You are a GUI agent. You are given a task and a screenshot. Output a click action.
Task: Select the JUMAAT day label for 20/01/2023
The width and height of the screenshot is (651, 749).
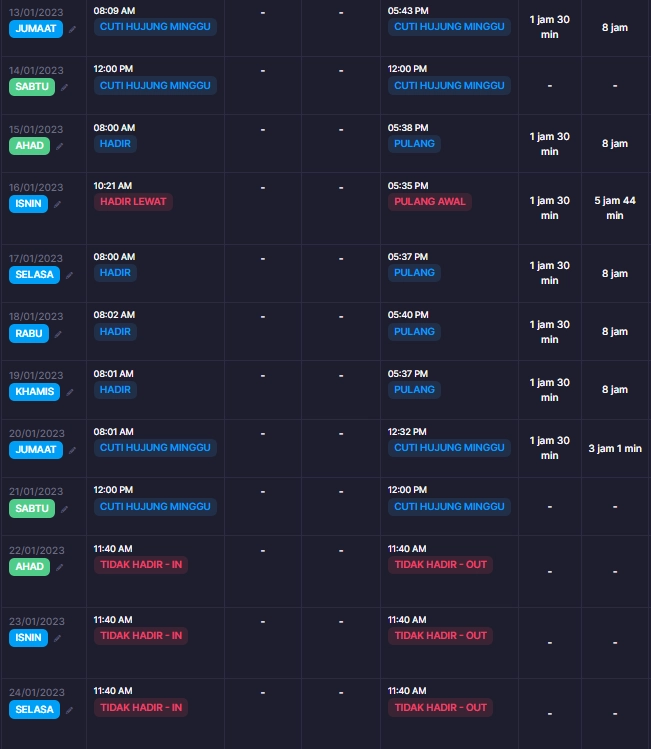pos(36,449)
